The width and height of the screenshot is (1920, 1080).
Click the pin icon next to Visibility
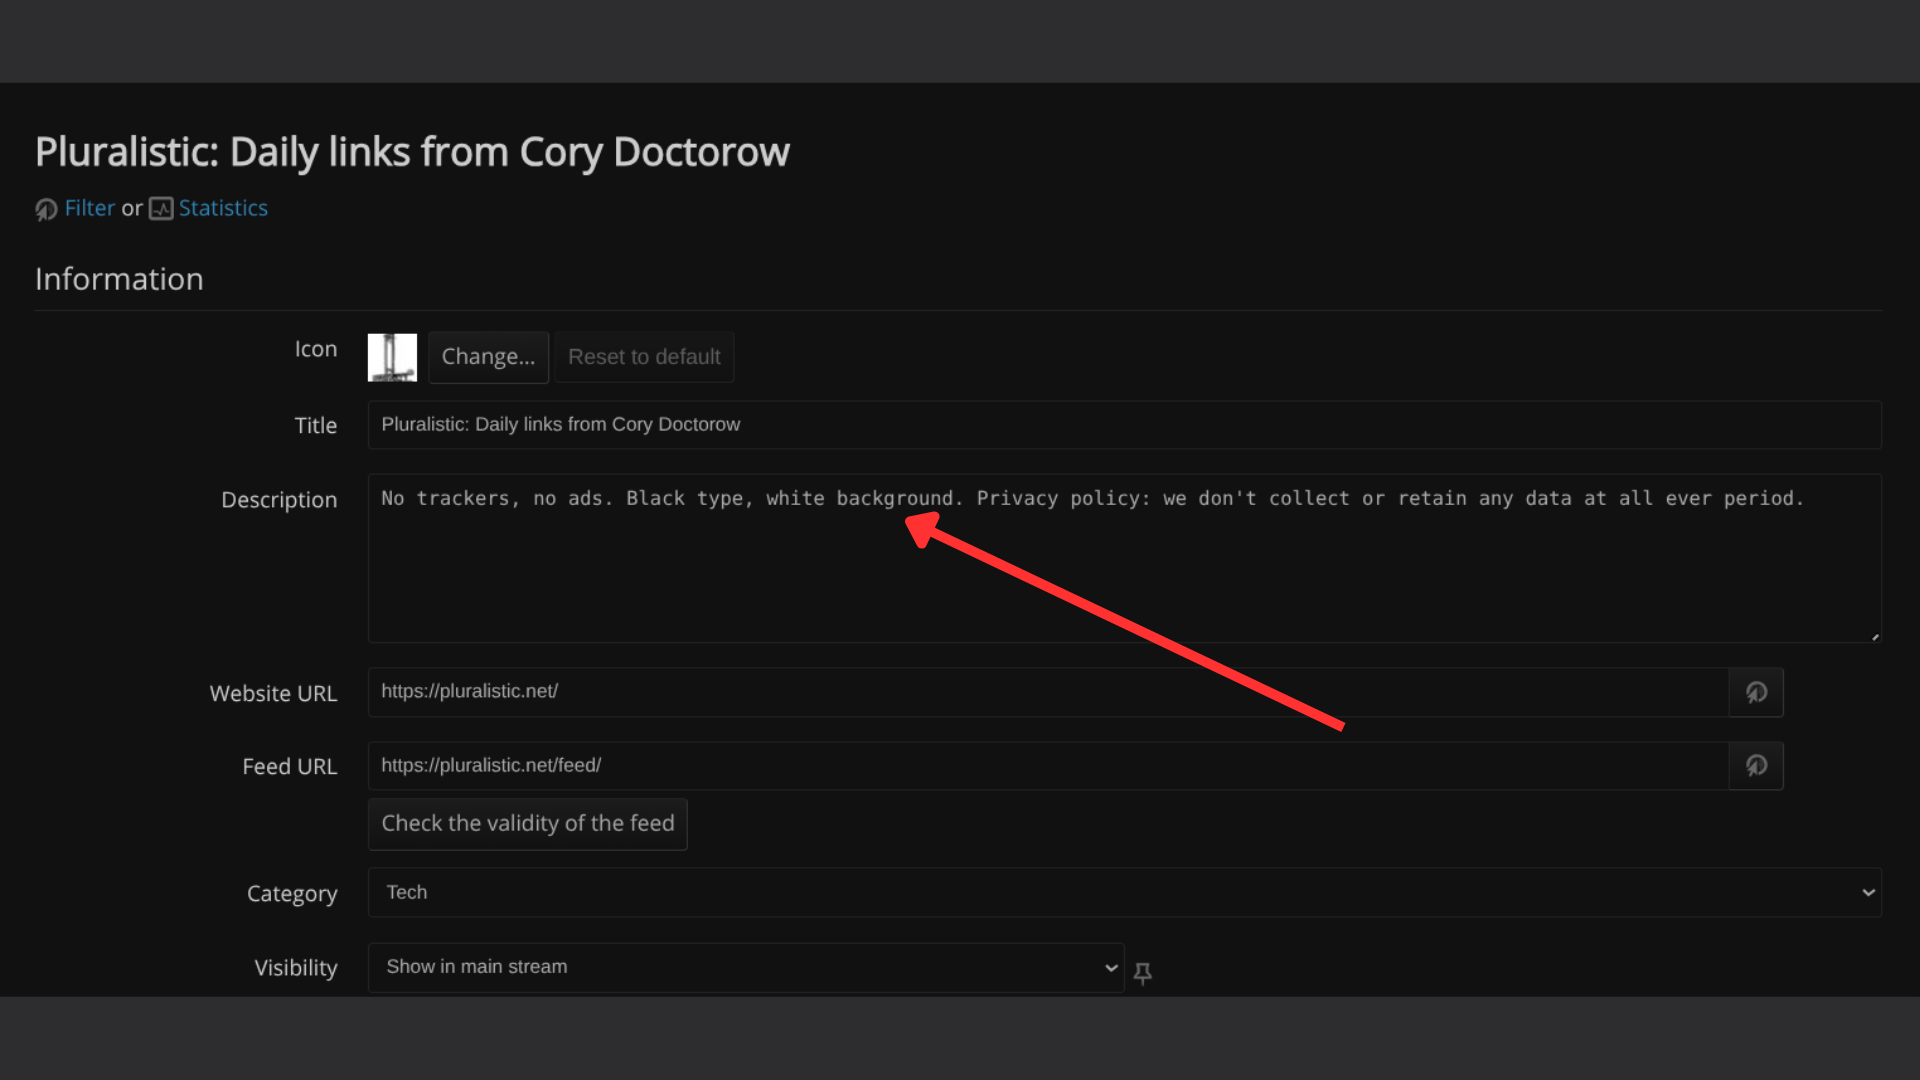click(x=1143, y=972)
